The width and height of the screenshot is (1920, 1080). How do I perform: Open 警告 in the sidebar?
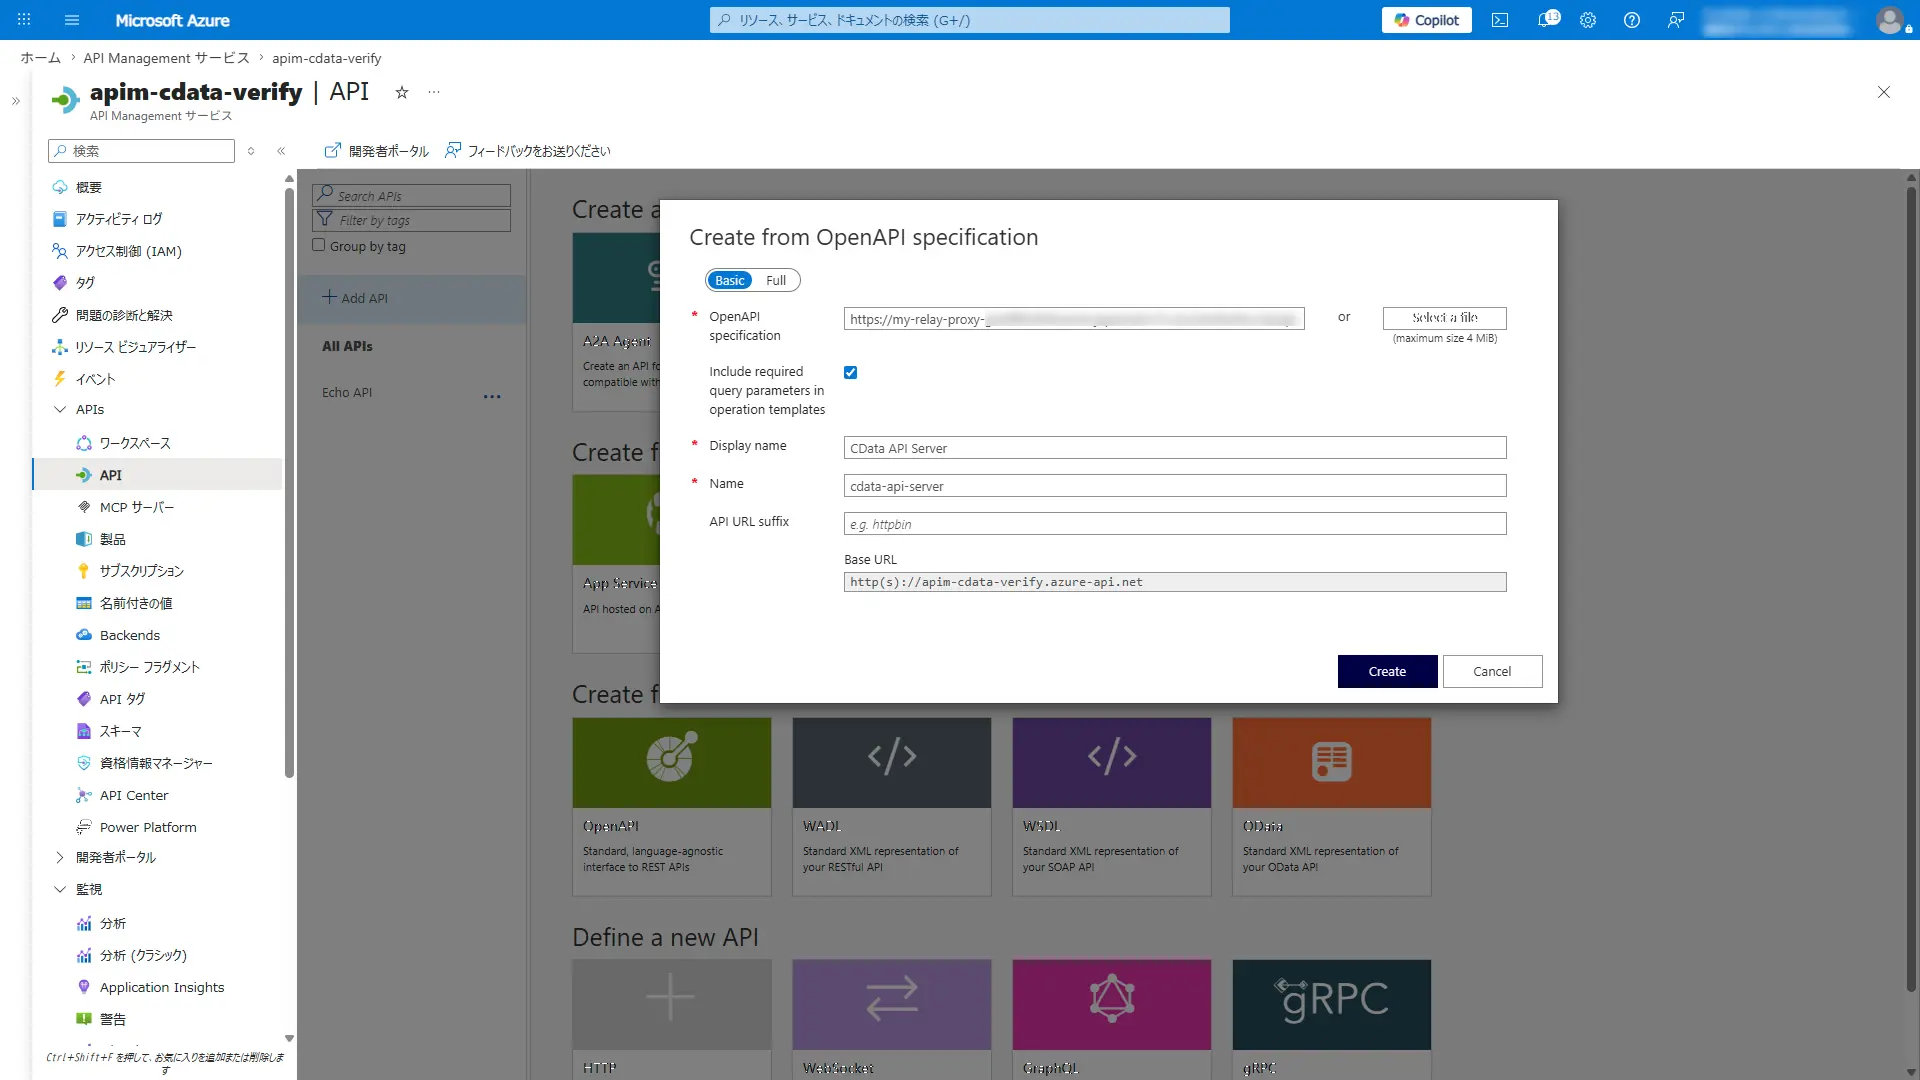click(112, 1019)
